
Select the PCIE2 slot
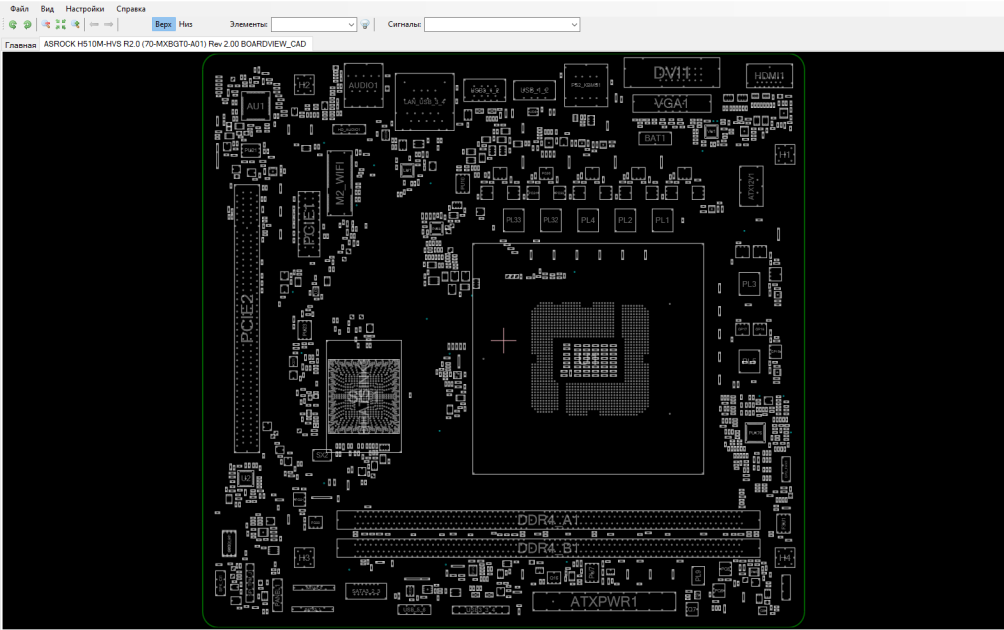pos(247,318)
